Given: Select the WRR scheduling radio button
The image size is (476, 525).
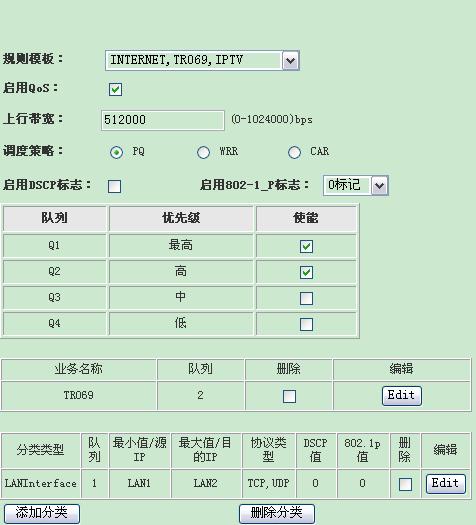Looking at the screenshot, I should tap(203, 152).
